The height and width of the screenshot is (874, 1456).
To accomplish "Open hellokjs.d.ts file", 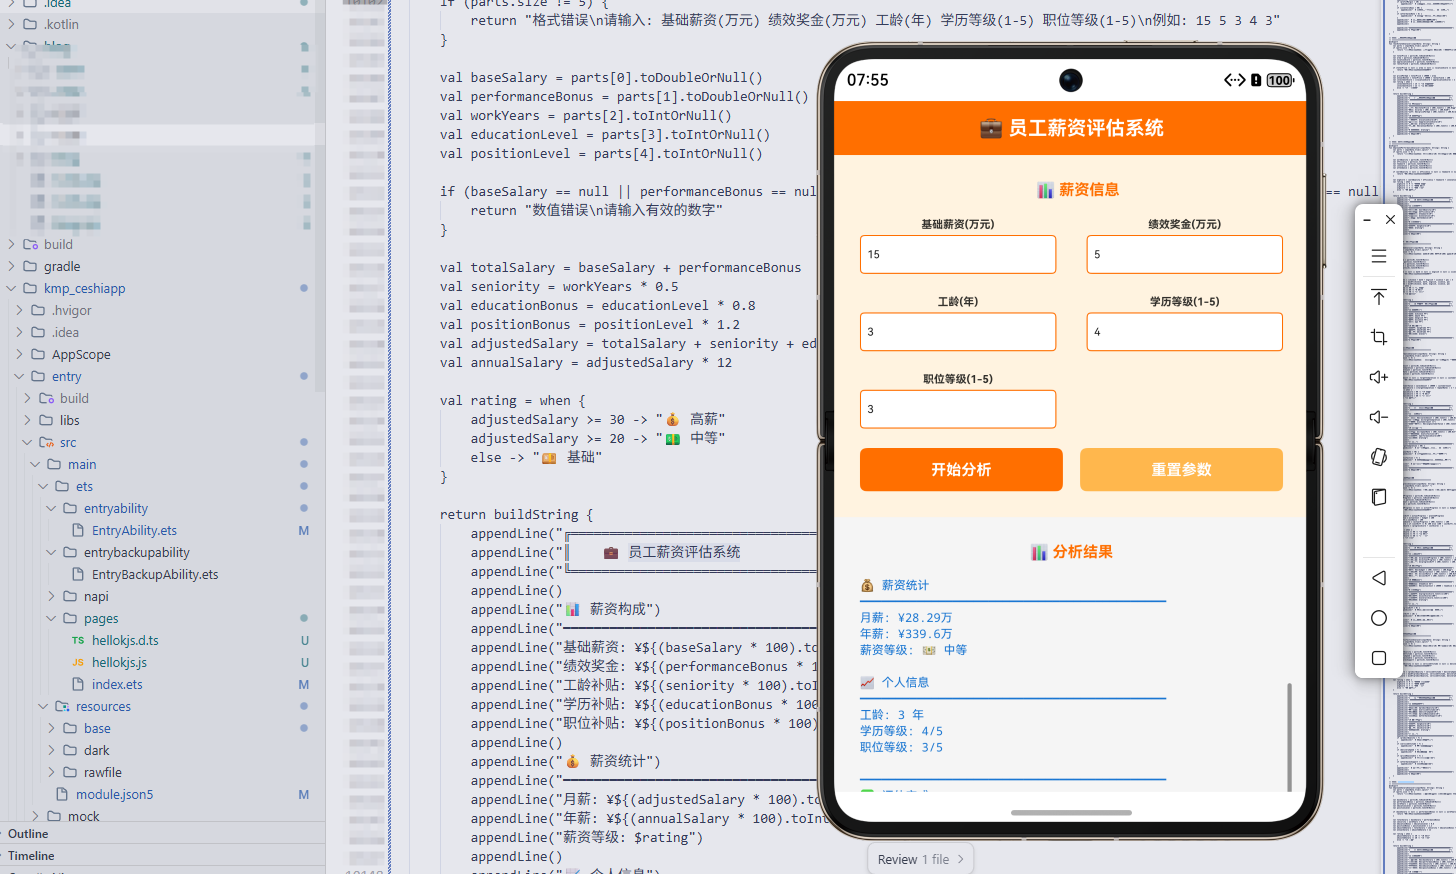I will (125, 640).
